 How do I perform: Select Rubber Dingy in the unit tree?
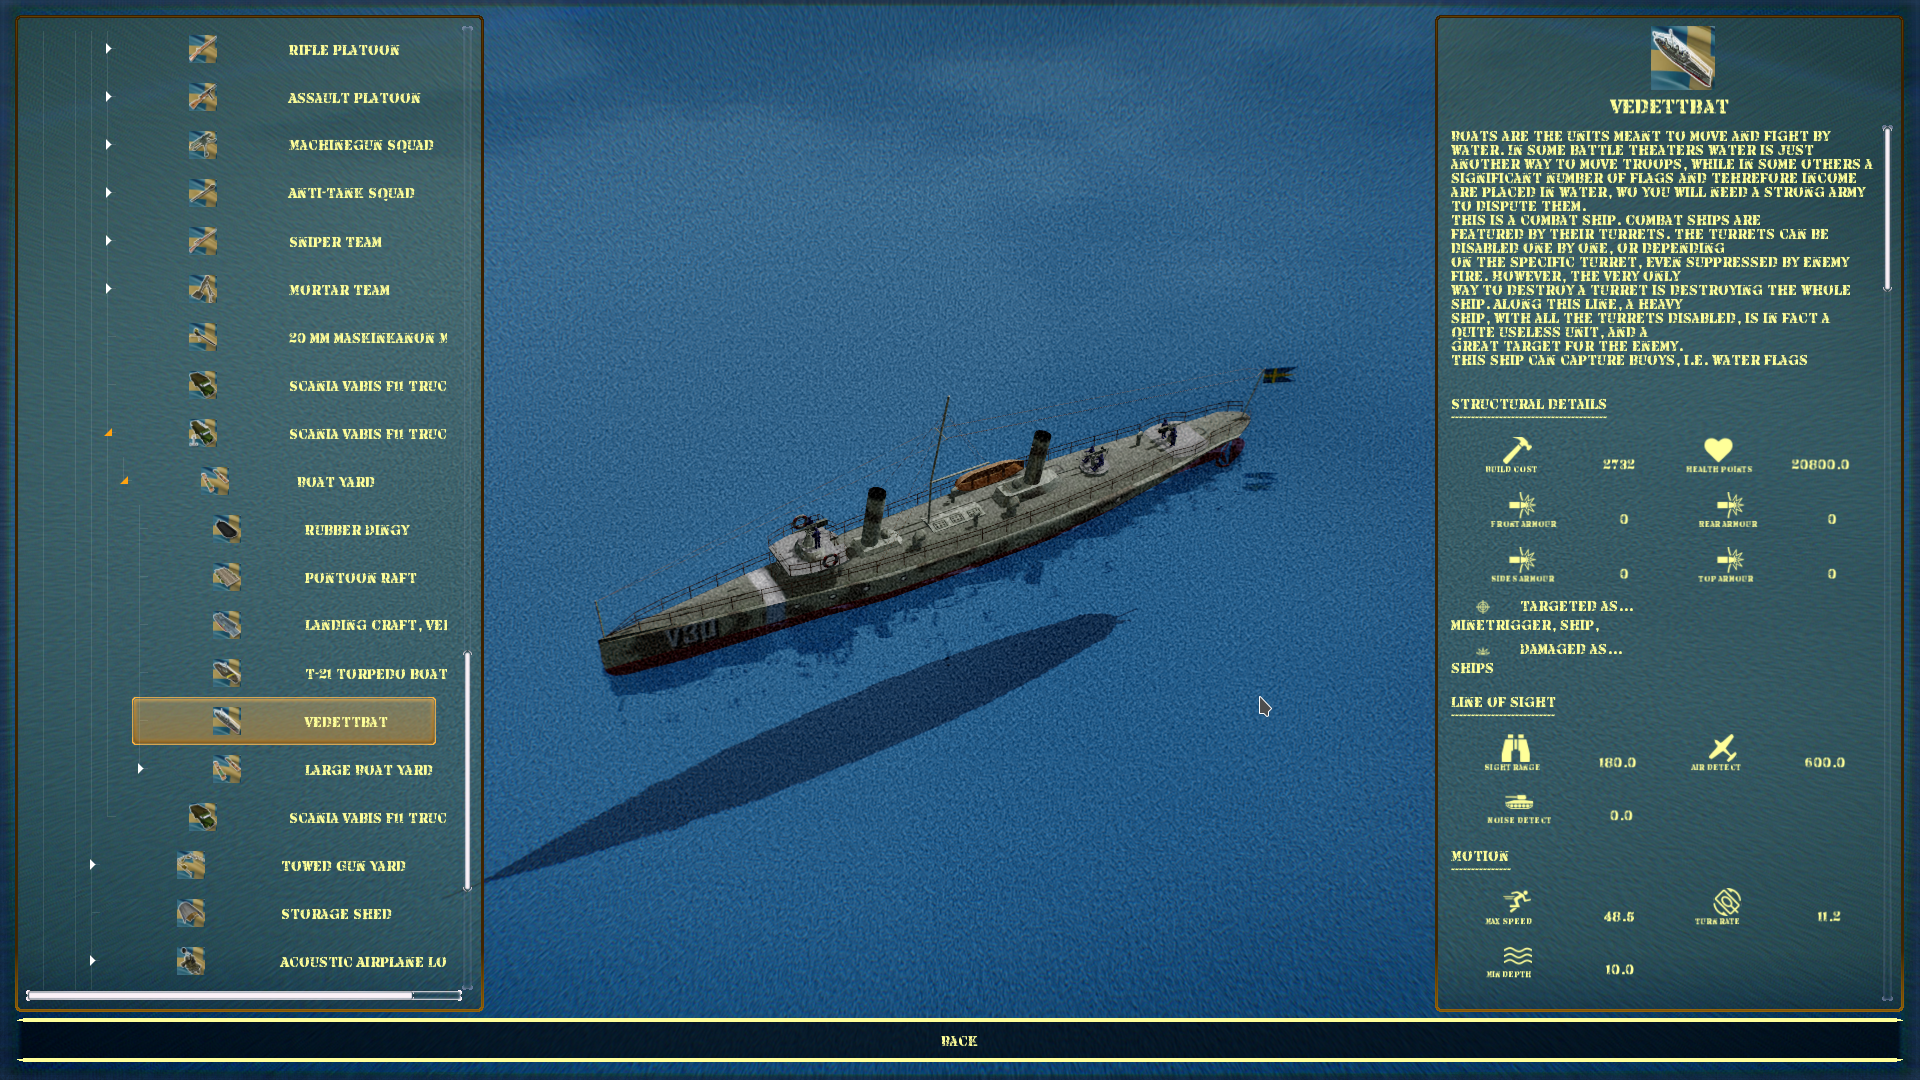[x=357, y=530]
